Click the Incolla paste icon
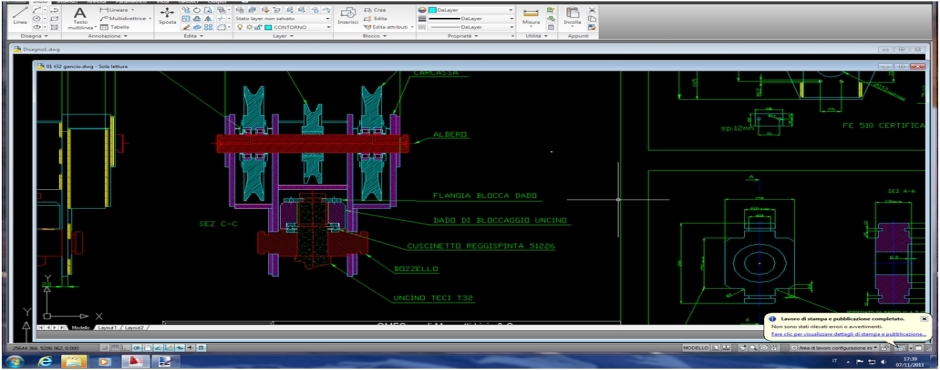This screenshot has width=940, height=370. tap(572, 16)
